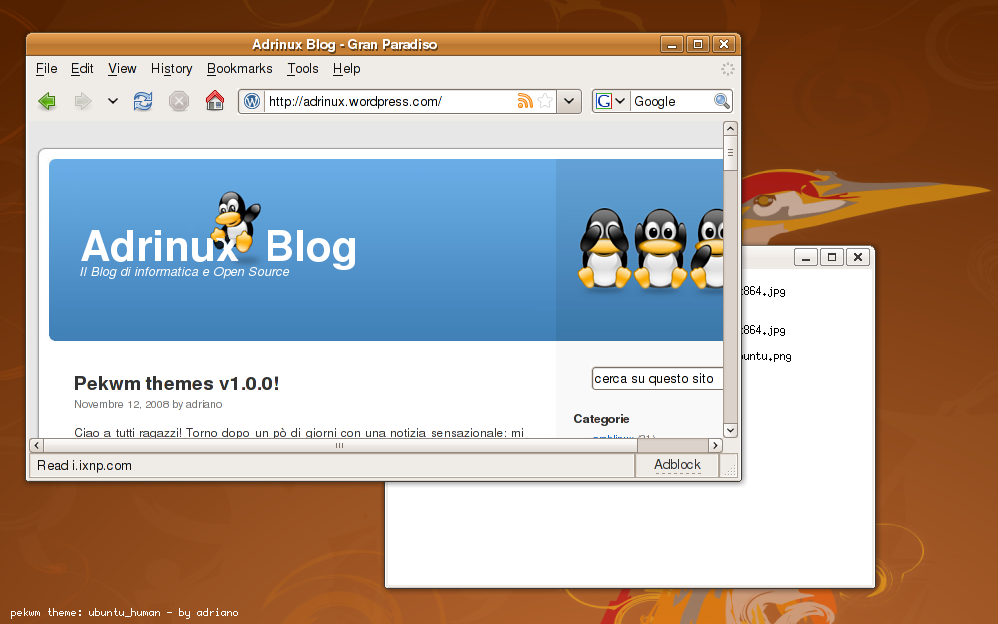Open the Google search engine selector
998x624 pixels.
610,101
